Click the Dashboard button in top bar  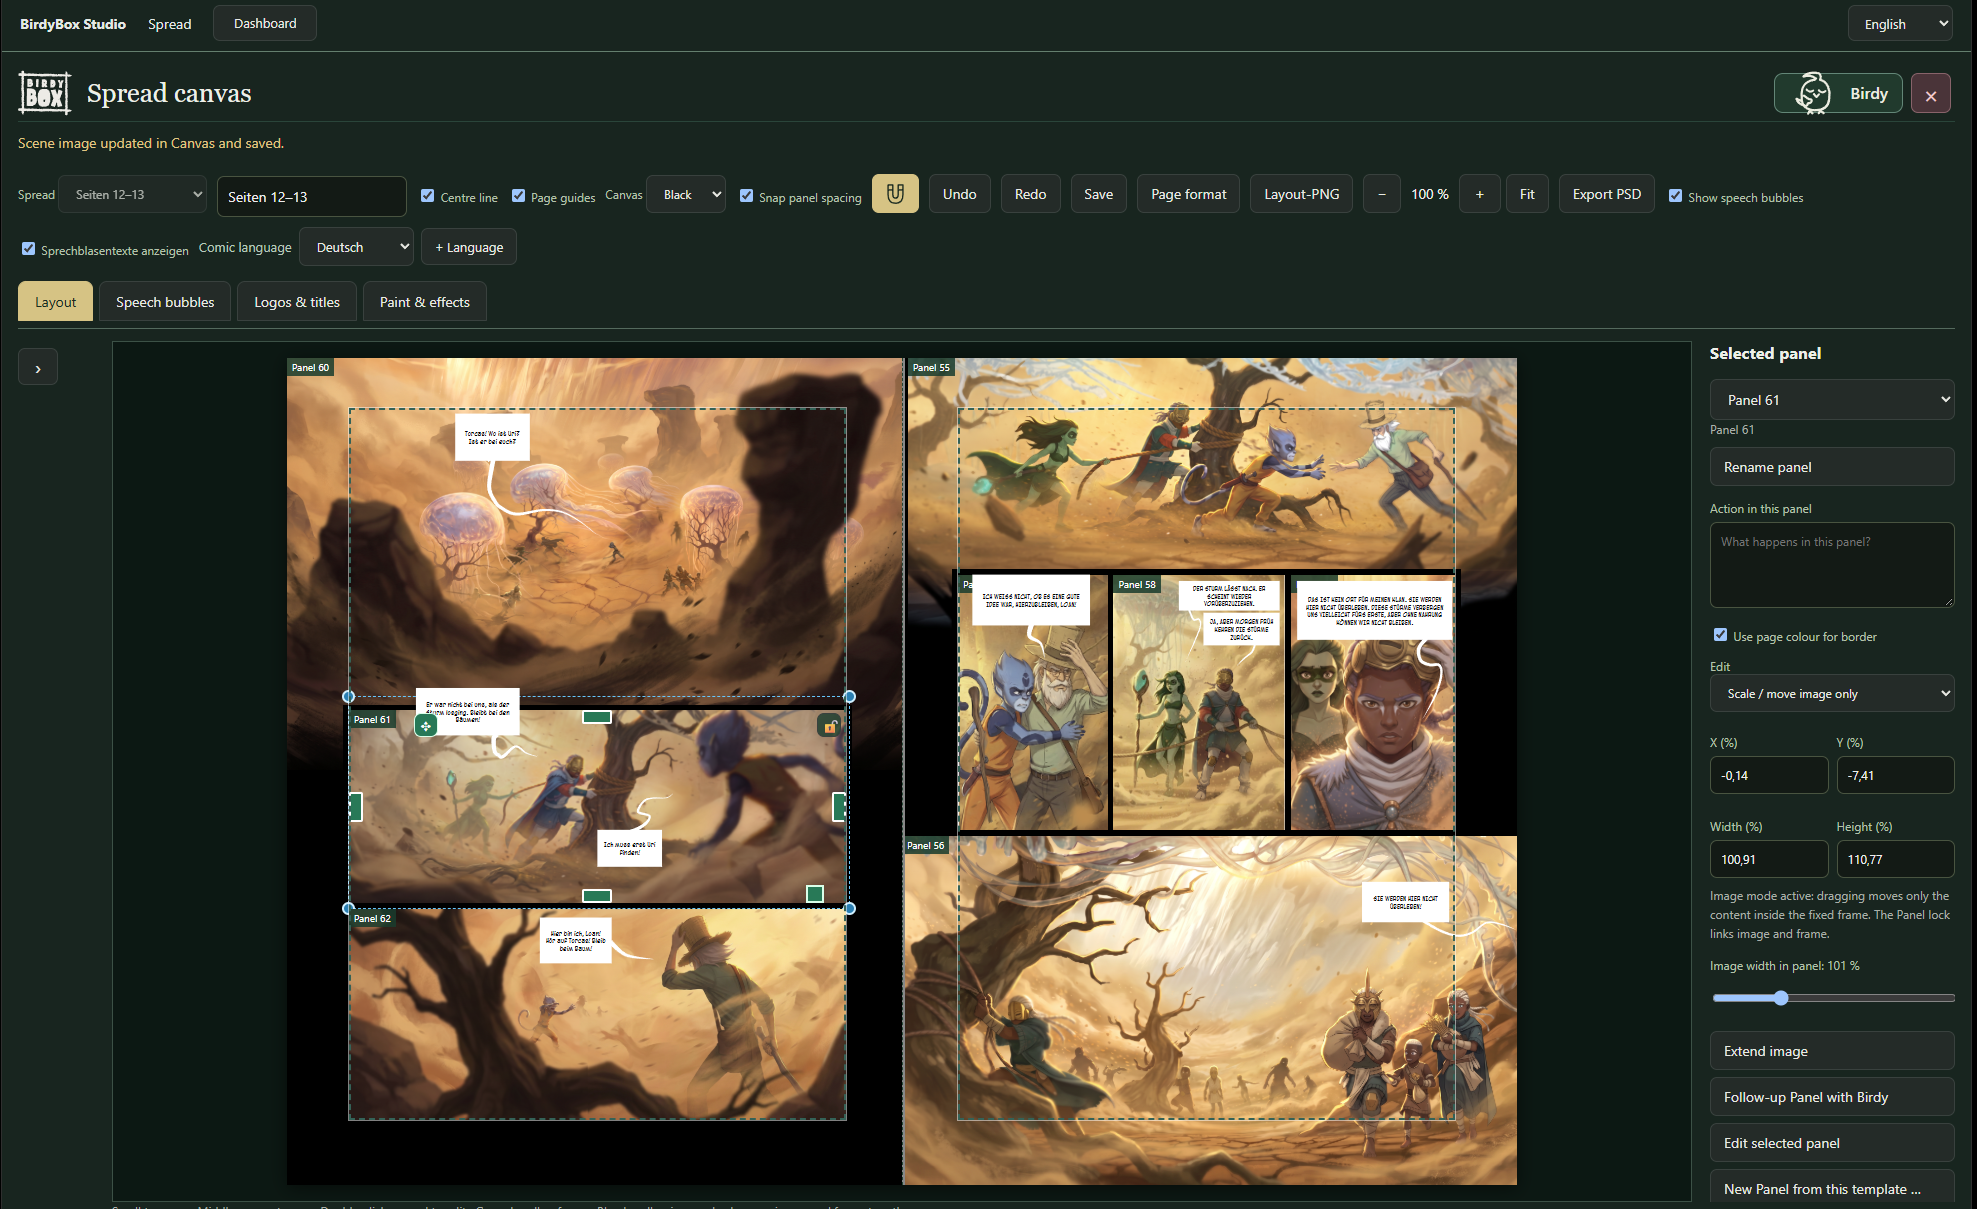point(265,23)
